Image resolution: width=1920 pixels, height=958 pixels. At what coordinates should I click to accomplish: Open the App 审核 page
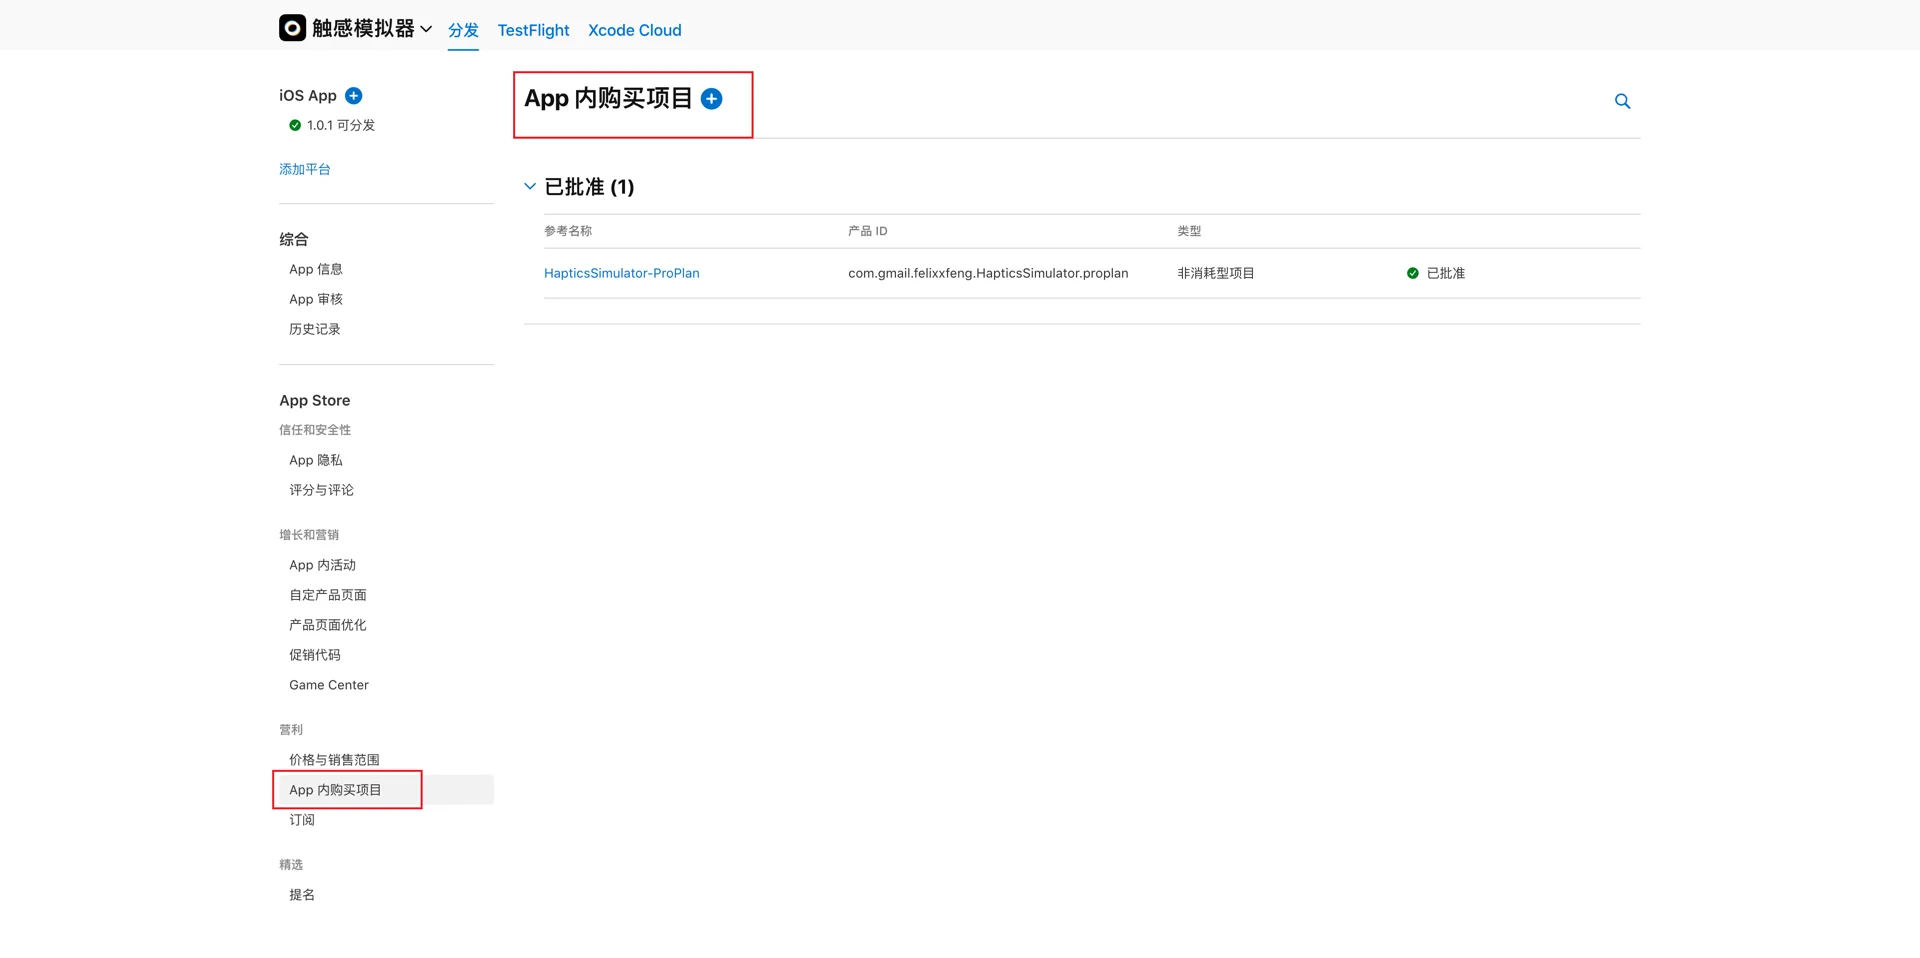click(x=315, y=298)
